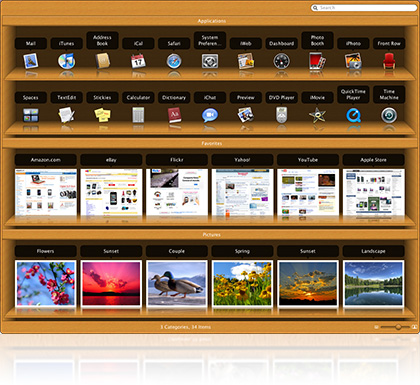Open the Front Row red chair icon
This screenshot has height=385, width=420.
coord(389,61)
